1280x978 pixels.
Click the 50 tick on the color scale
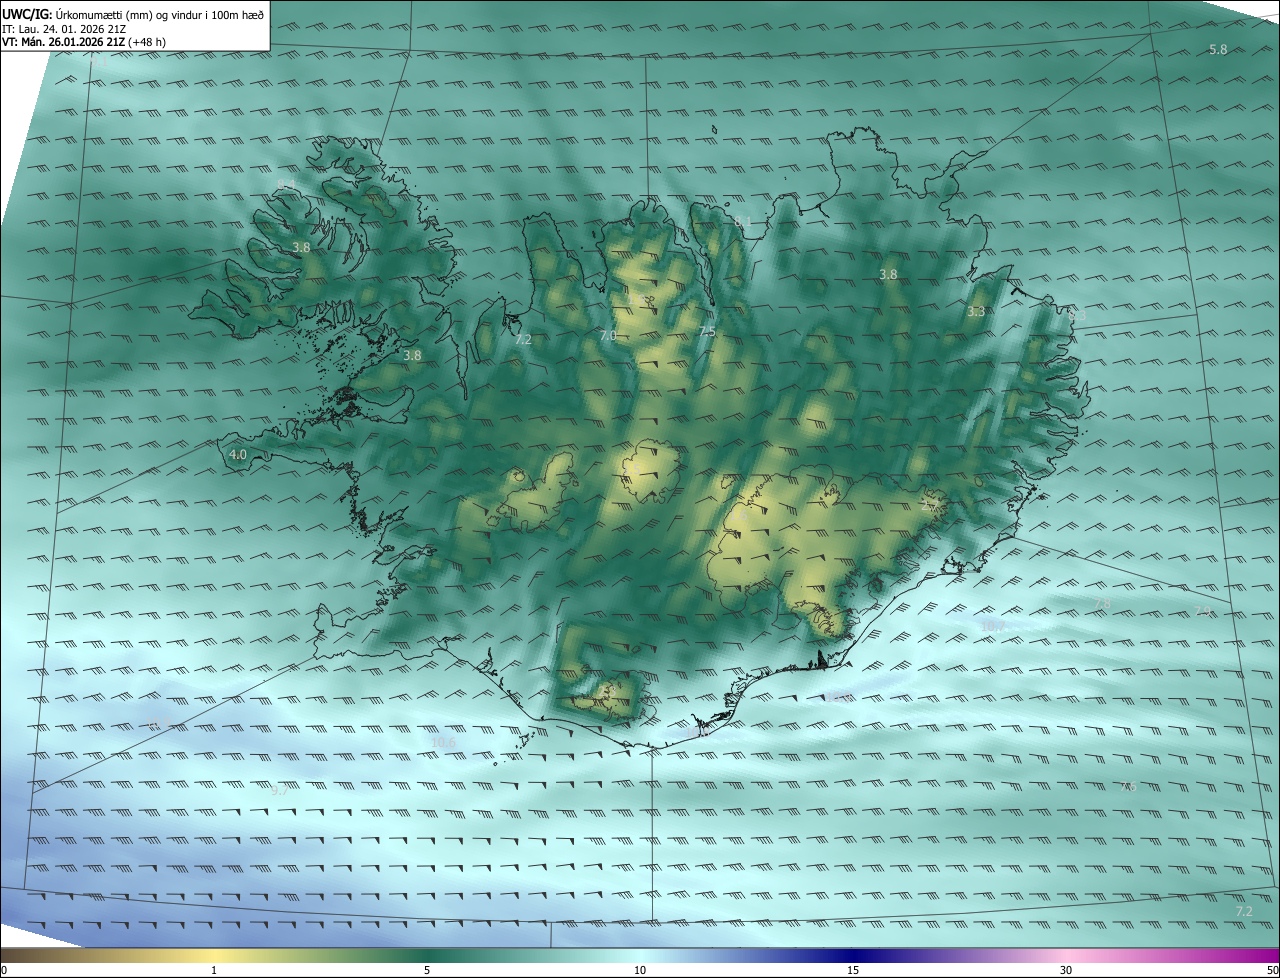(x=1272, y=970)
